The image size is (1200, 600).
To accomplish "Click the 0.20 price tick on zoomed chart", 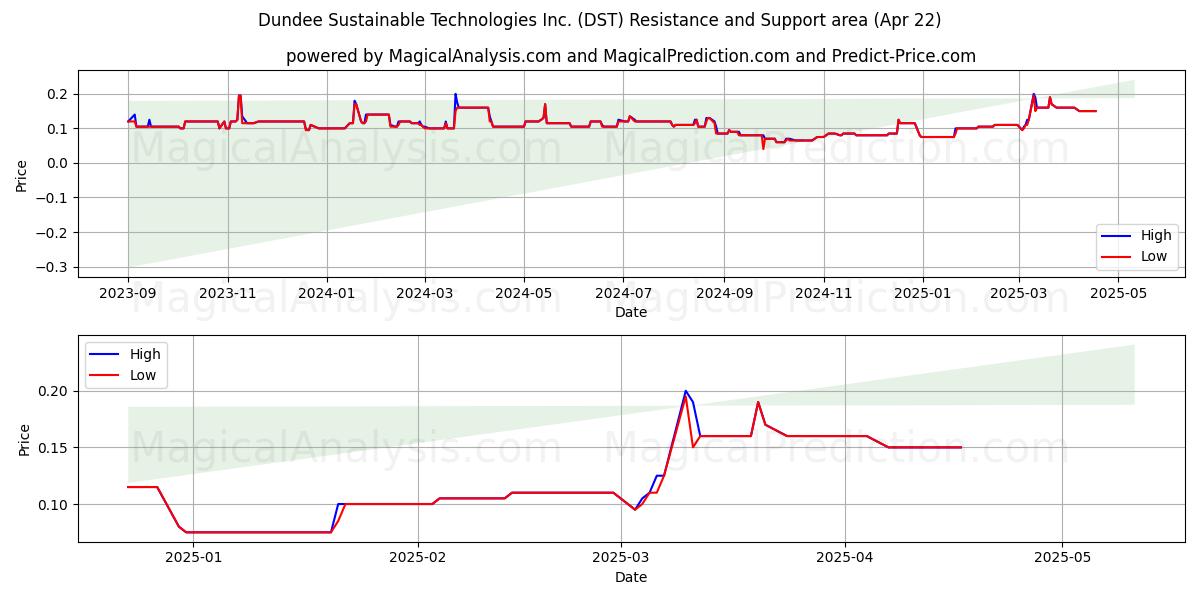I will 53,391.
